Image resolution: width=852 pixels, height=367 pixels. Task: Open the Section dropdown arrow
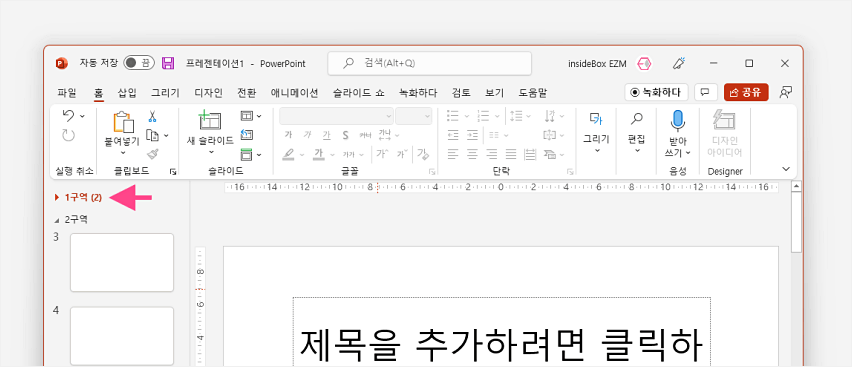click(259, 155)
